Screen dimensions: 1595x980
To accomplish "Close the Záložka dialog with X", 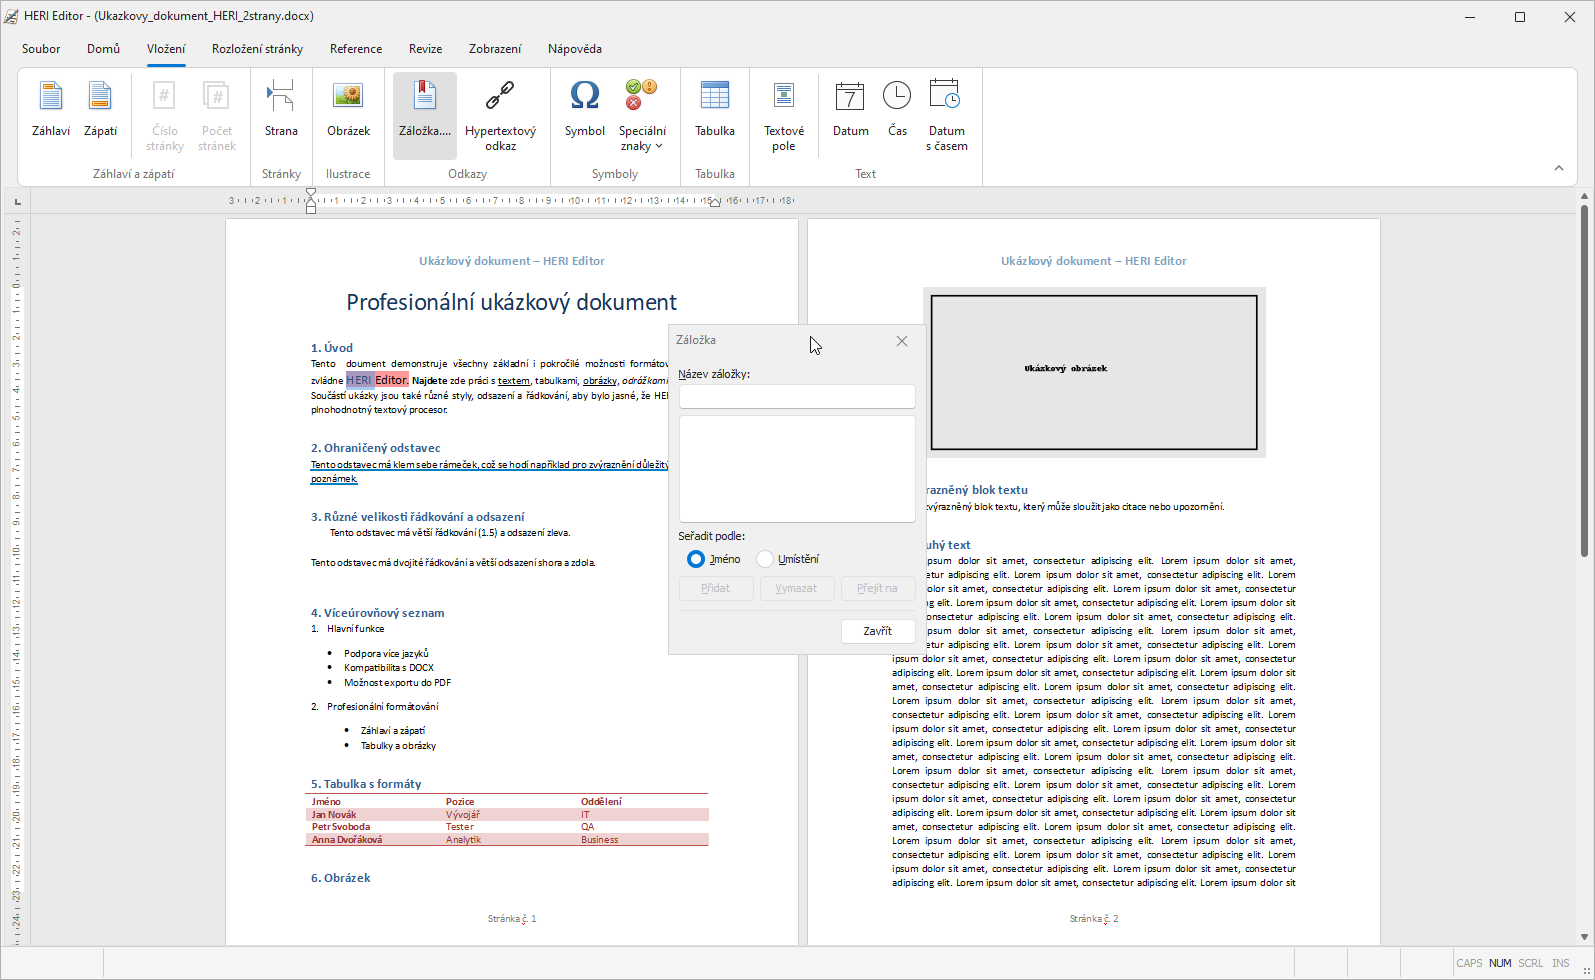I will click(902, 341).
